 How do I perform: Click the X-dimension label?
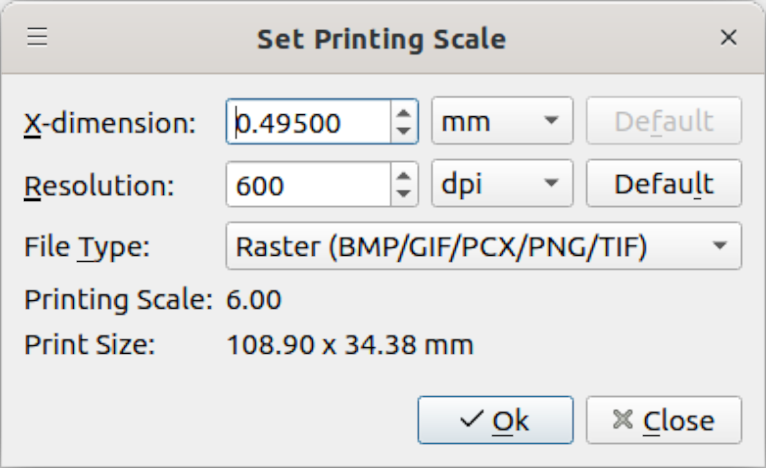[x=110, y=123]
